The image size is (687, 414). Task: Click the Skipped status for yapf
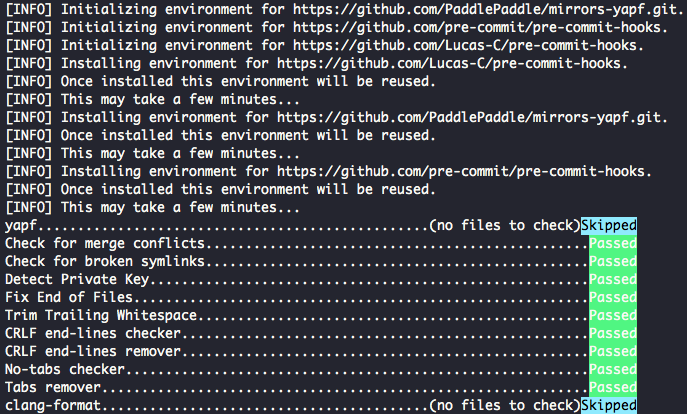608,226
